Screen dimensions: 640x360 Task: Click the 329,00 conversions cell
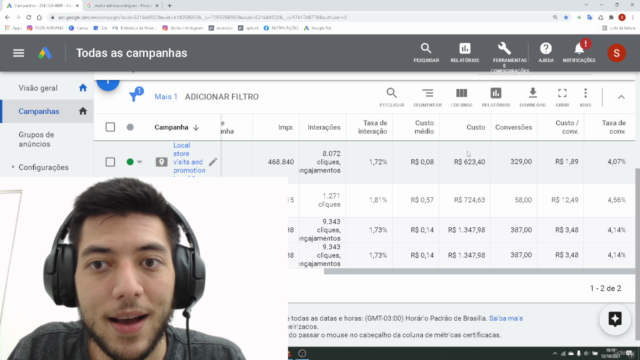click(521, 162)
